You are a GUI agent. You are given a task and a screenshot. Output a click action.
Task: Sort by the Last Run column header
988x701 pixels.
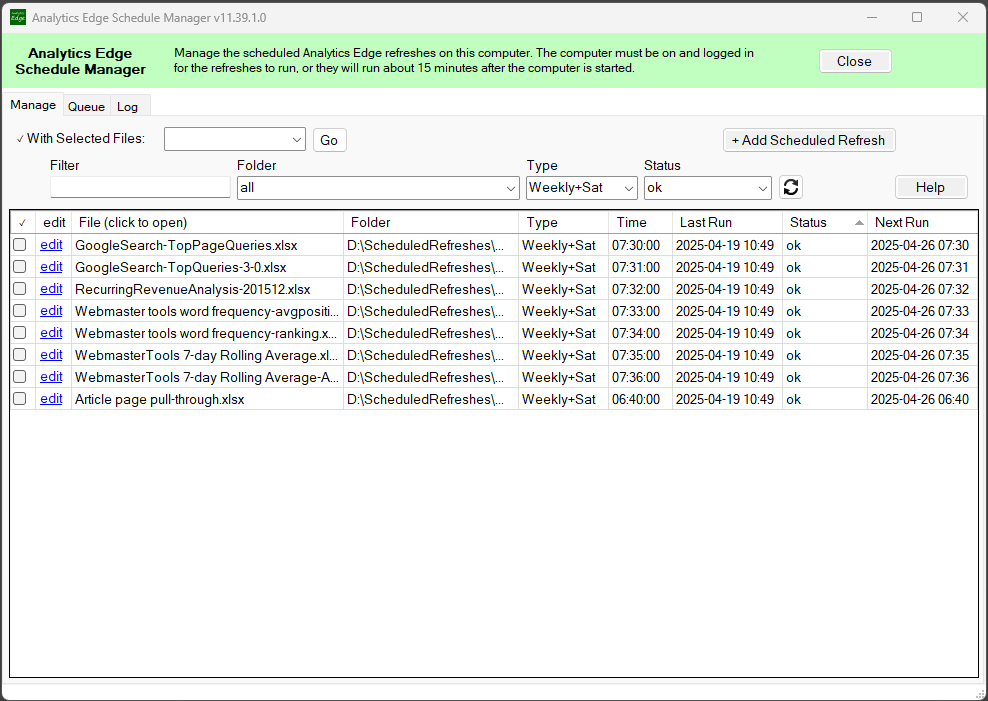click(x=727, y=222)
